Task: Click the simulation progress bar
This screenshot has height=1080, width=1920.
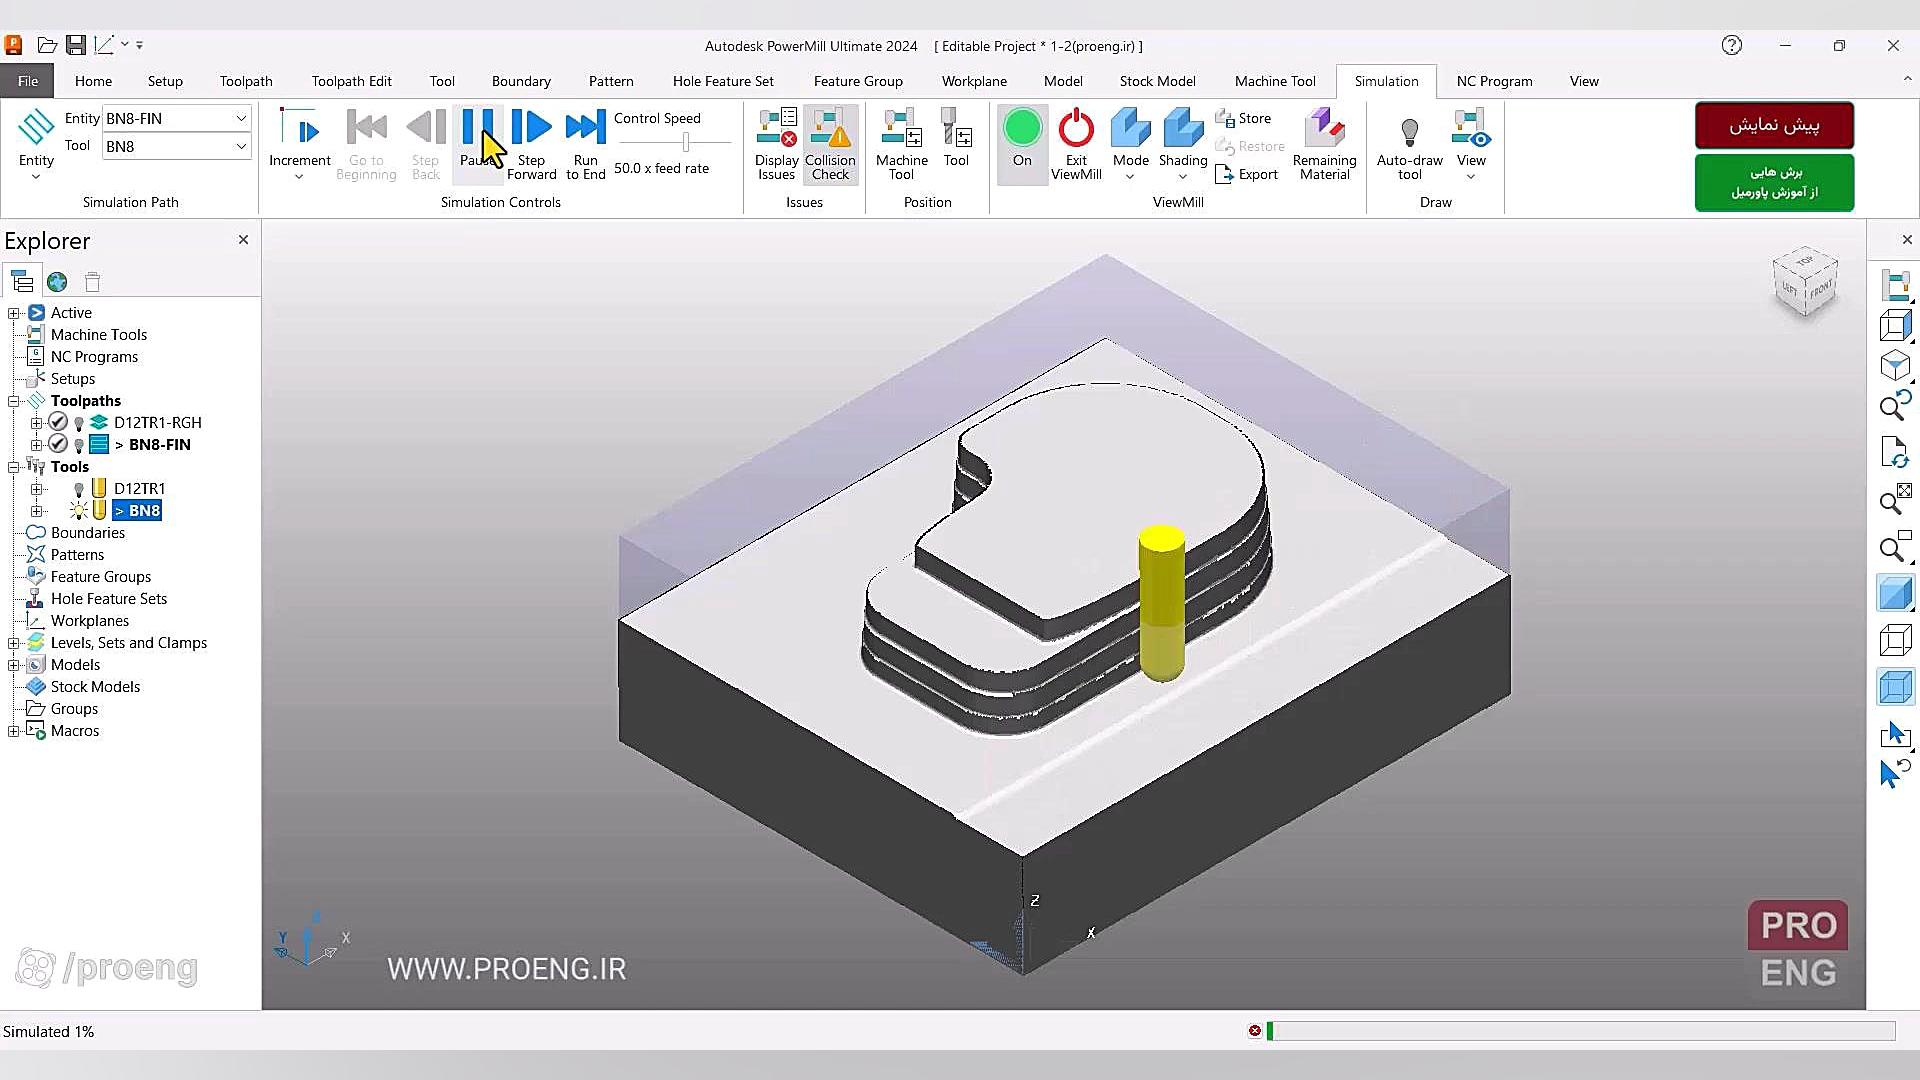Action: point(1580,1031)
